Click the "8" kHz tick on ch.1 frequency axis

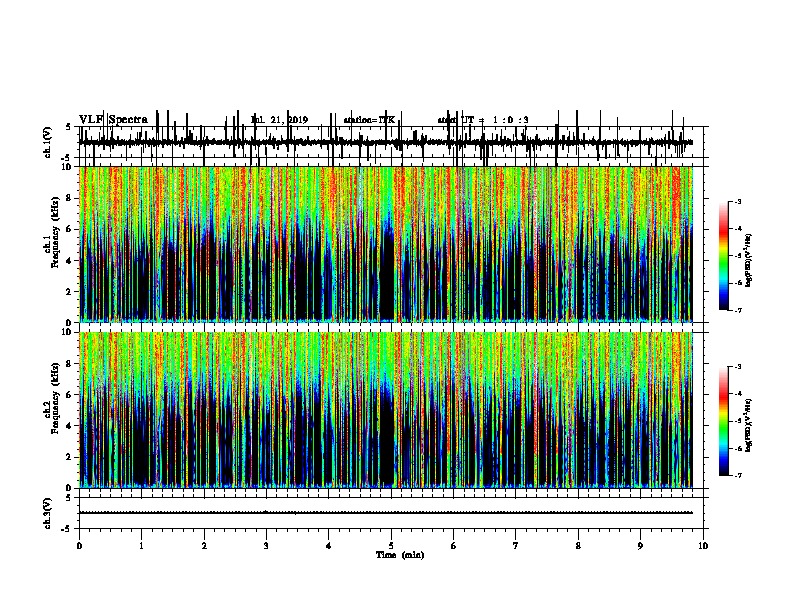(x=70, y=198)
